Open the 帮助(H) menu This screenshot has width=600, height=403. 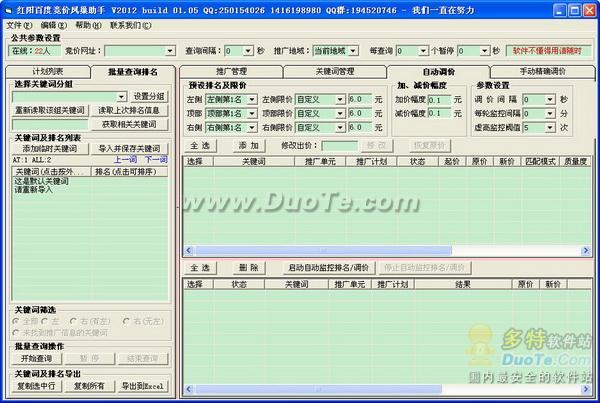[88, 25]
